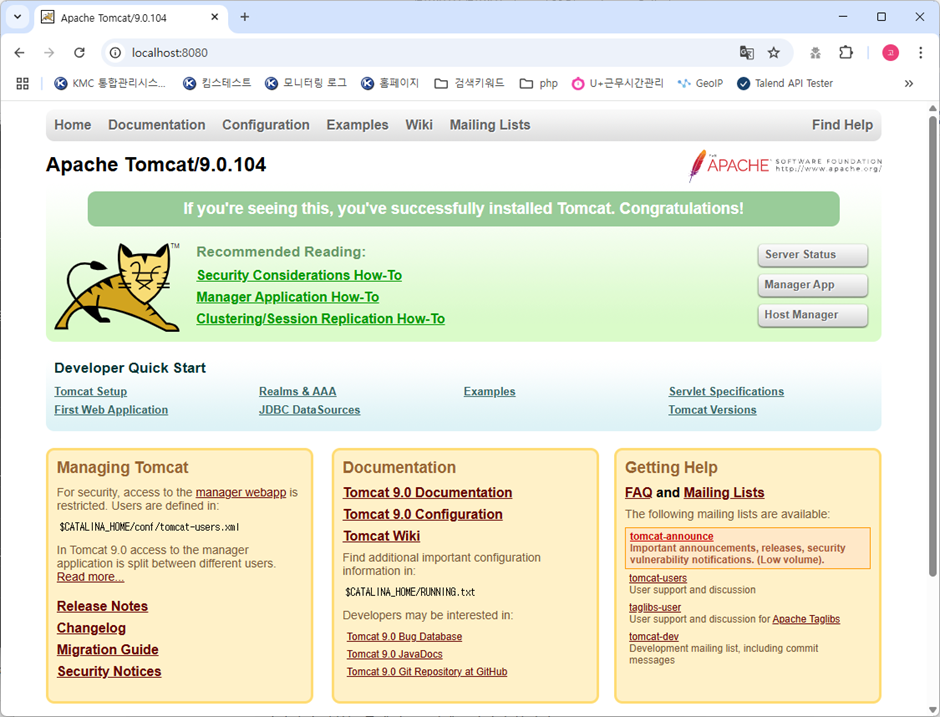
Task: Open the translate page icon
Action: click(x=746, y=53)
